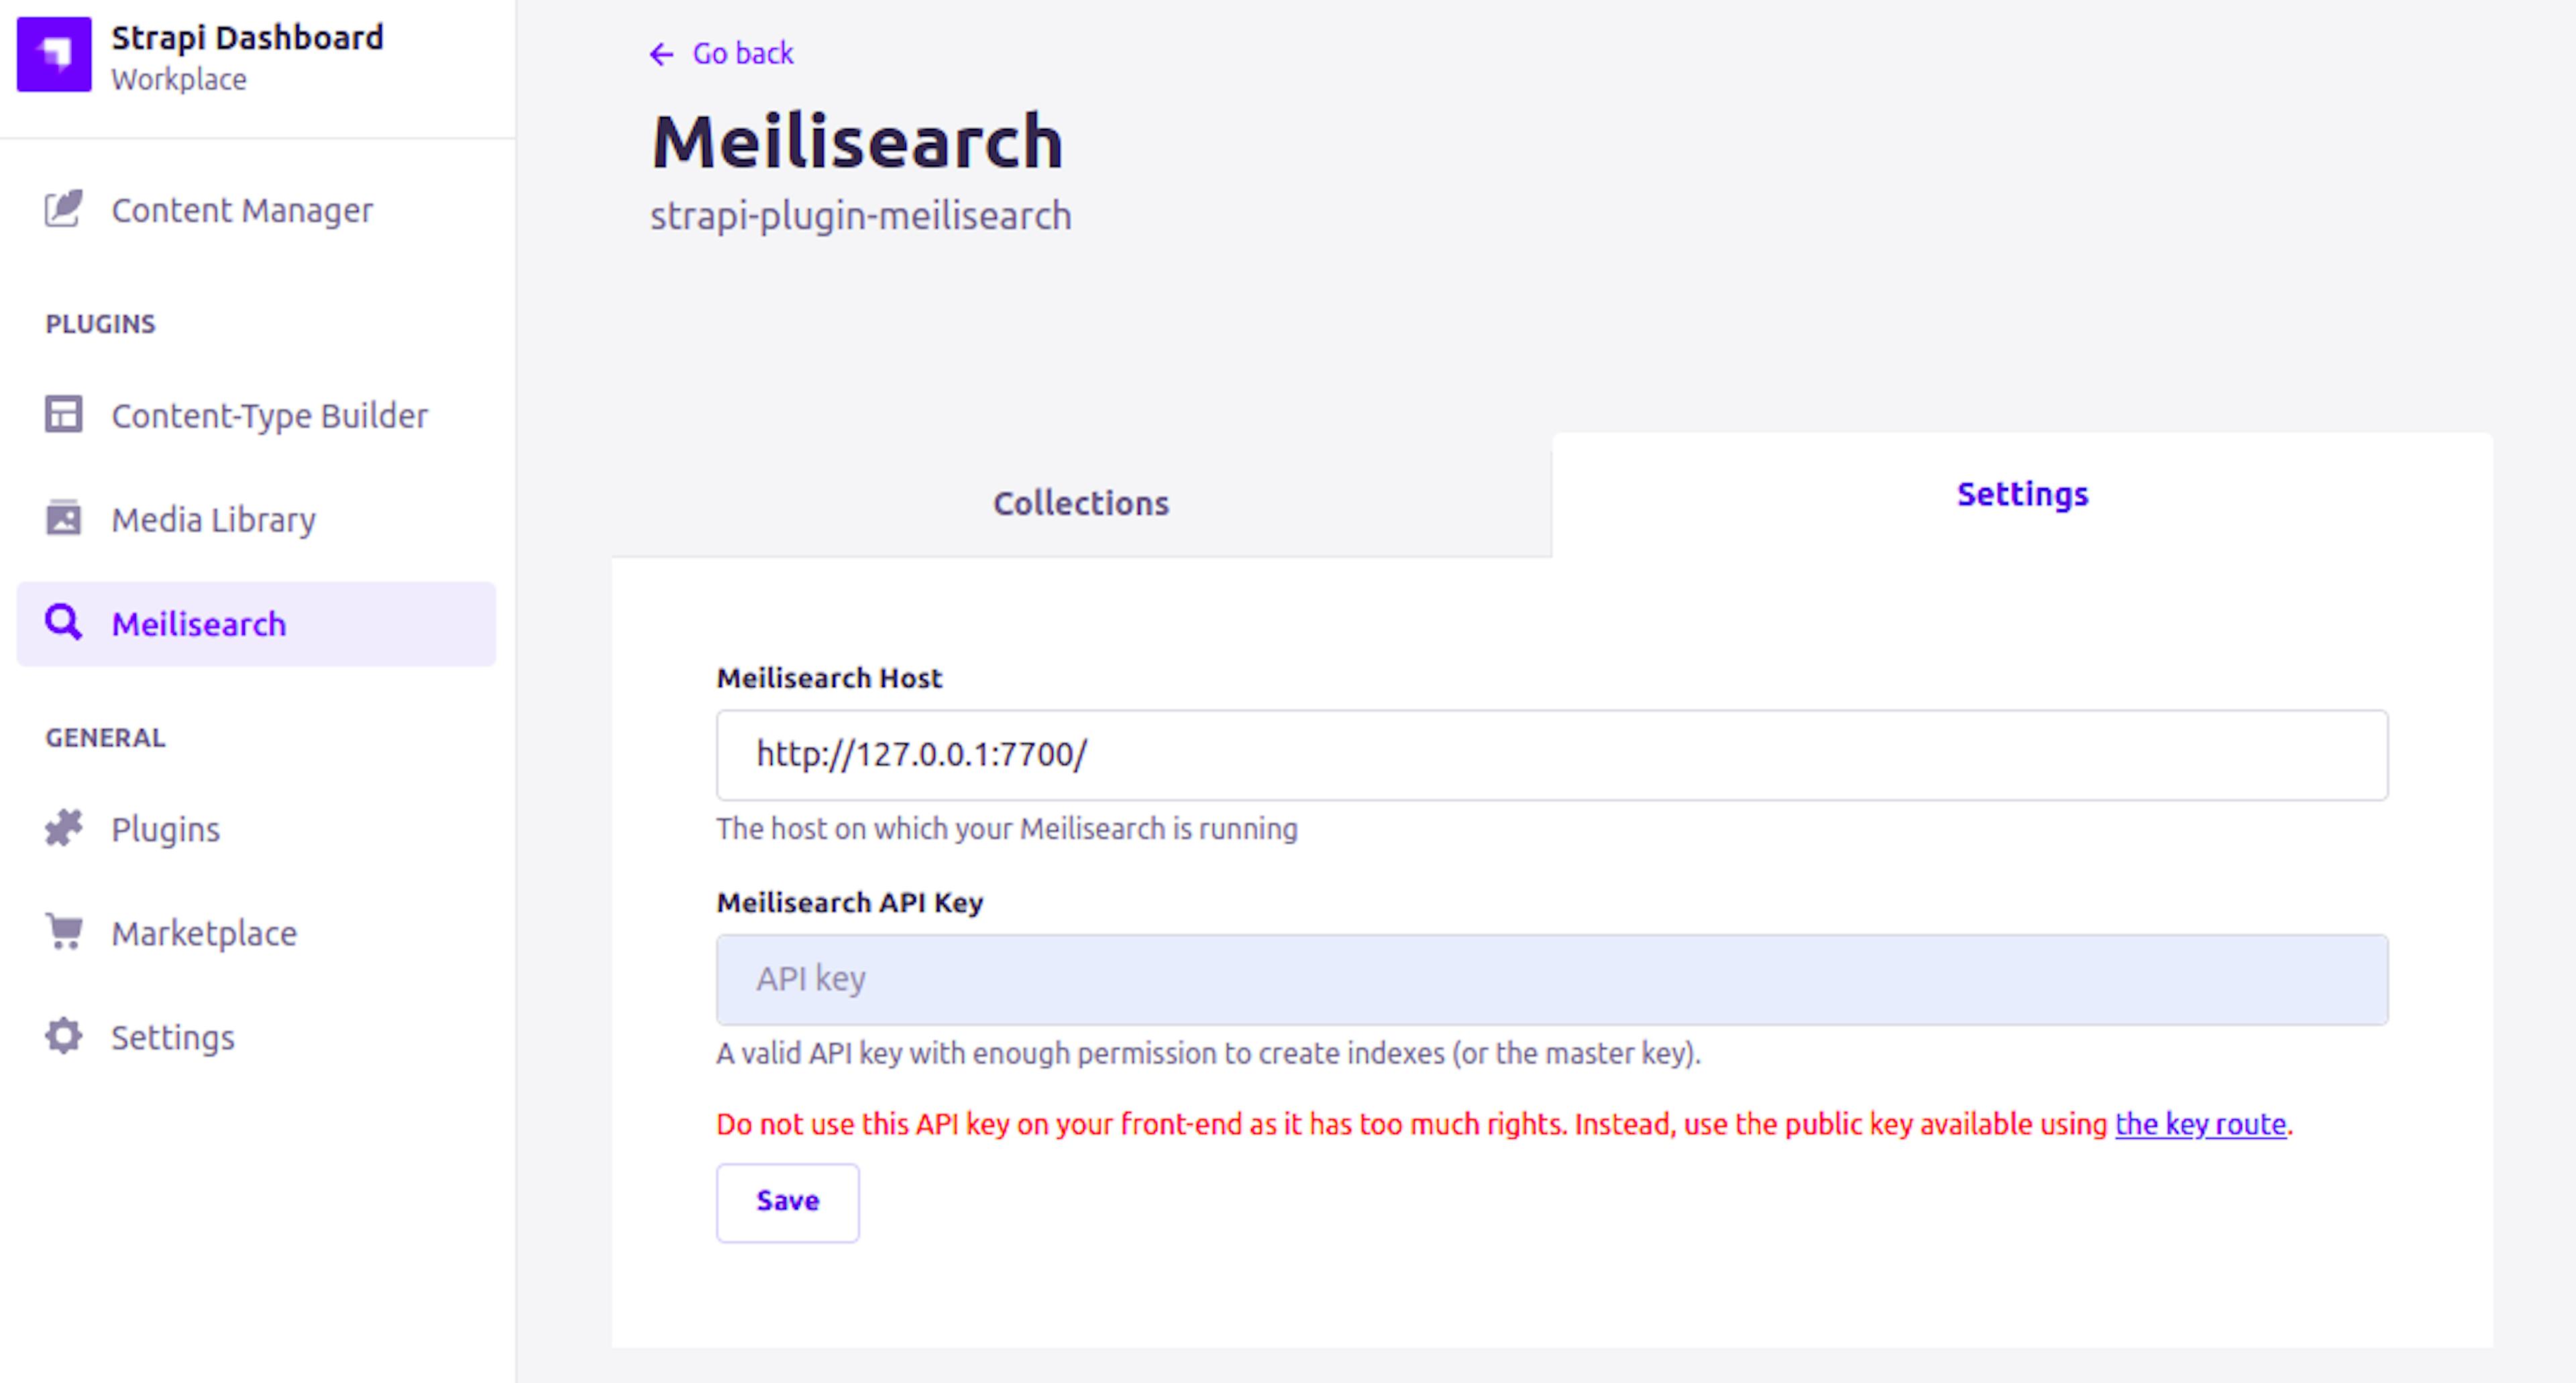Click the Go back arrow link

659,54
